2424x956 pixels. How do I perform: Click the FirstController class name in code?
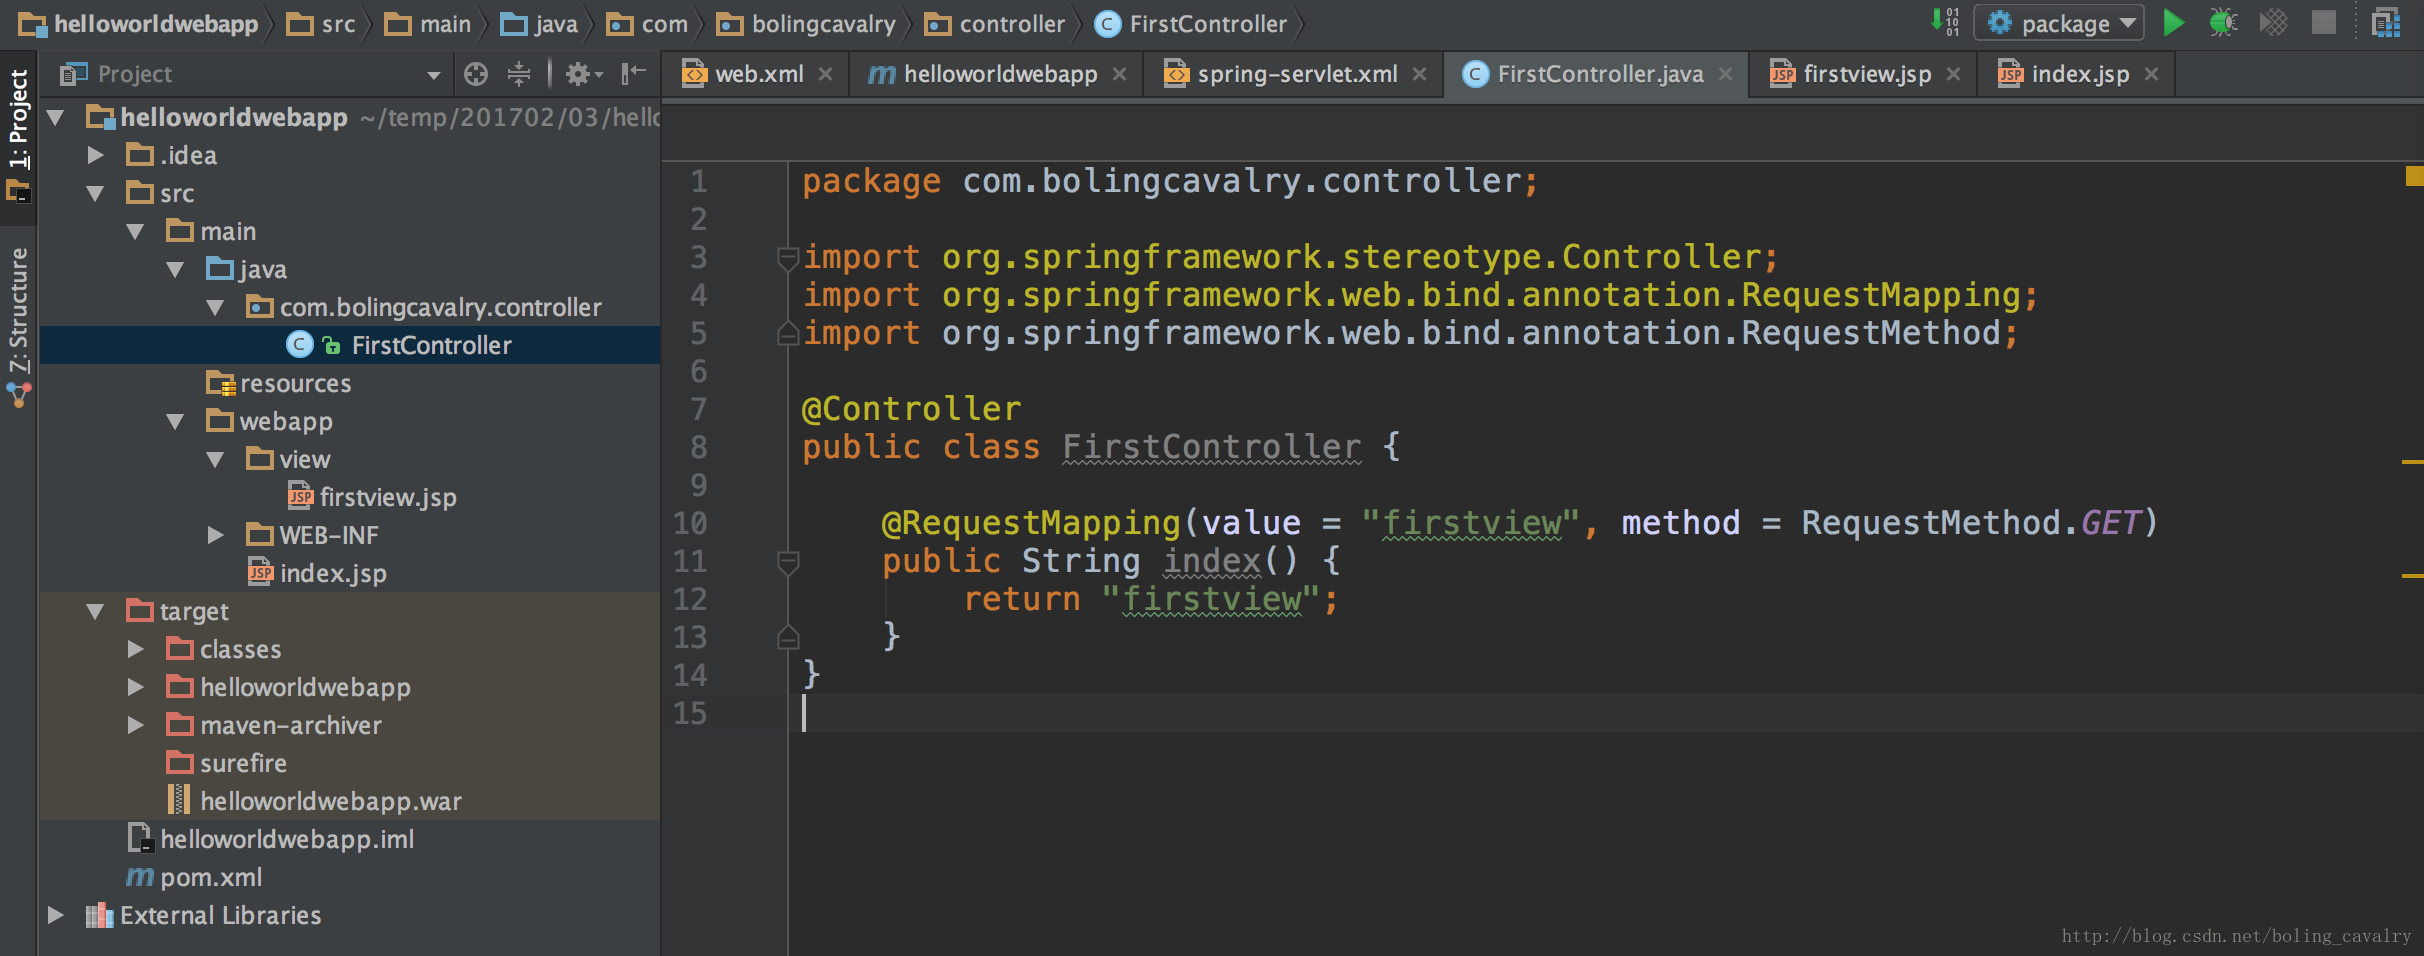[1211, 447]
